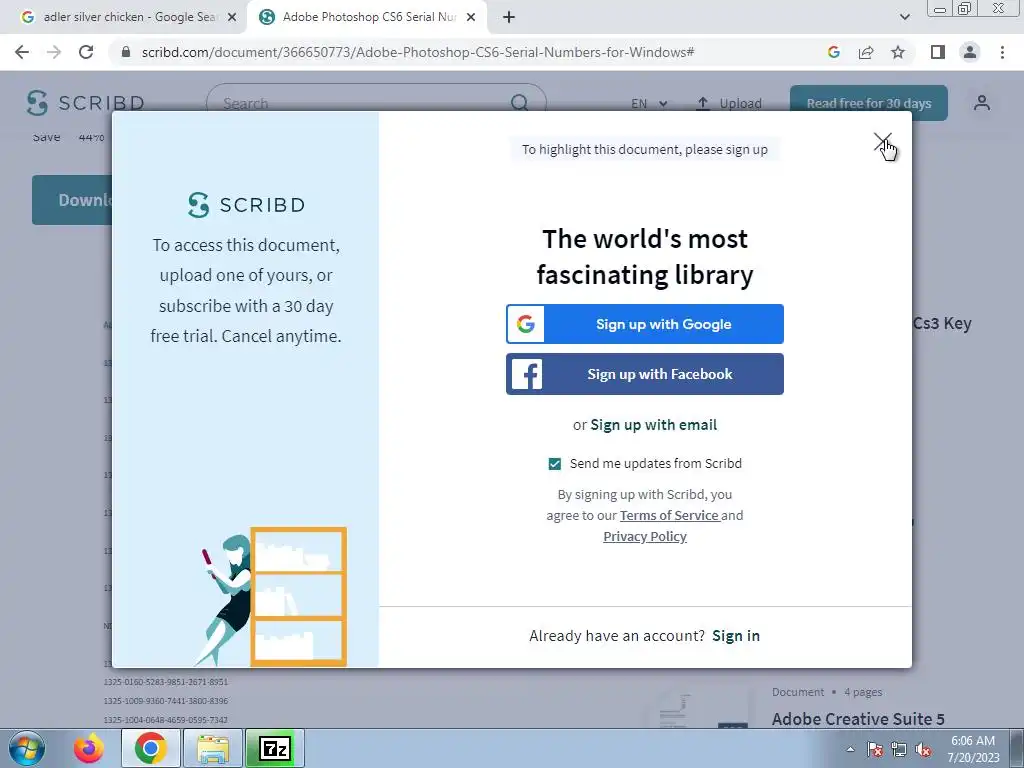The width and height of the screenshot is (1024, 768).
Task: Click the browser forward arrow
Action: (54, 52)
